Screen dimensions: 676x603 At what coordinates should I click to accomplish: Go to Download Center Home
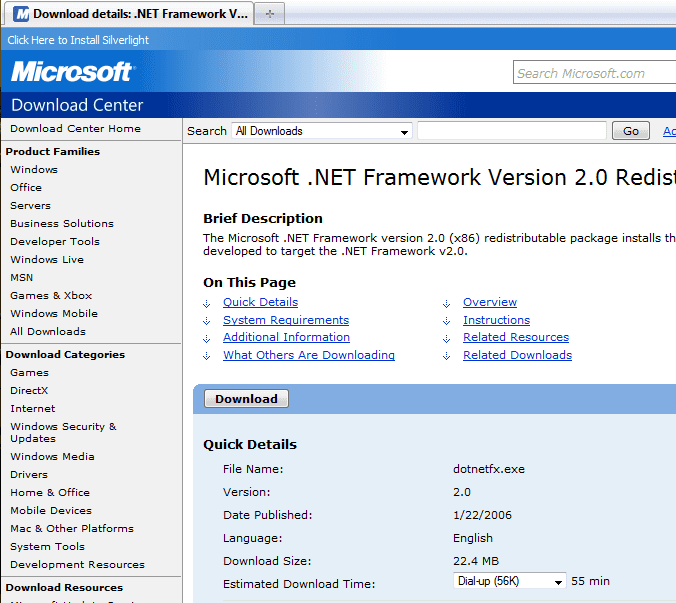point(75,128)
